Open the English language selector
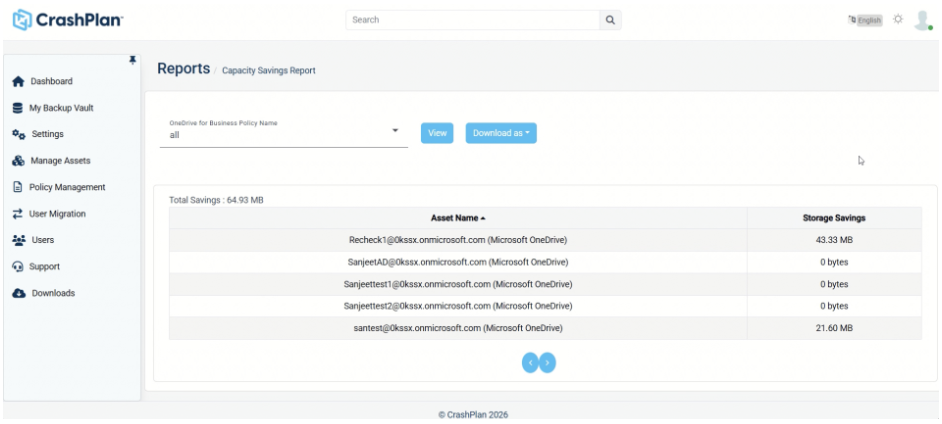This screenshot has width=942, height=424. tap(869, 20)
